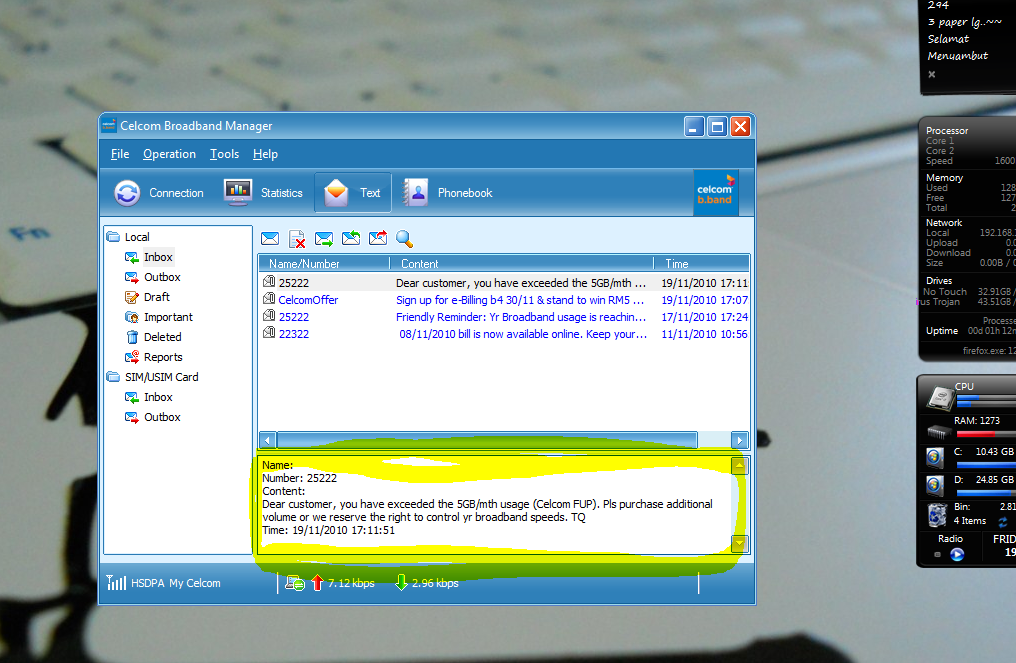The width and height of the screenshot is (1016, 663).
Task: Click the message preview scroll down arrow
Action: [x=739, y=543]
